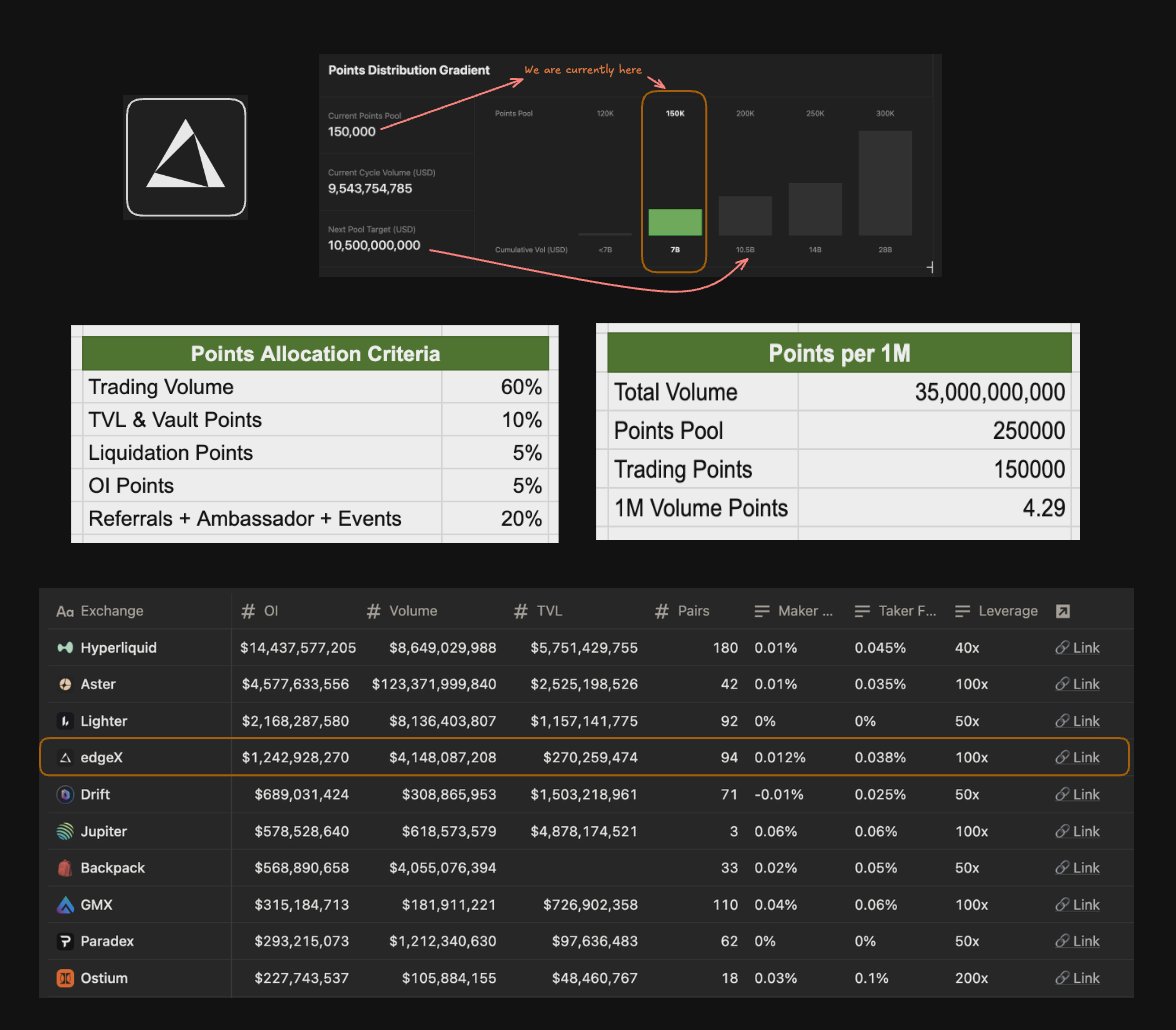Click the Points per 1M header
This screenshot has width=1176, height=1030.
coord(839,353)
